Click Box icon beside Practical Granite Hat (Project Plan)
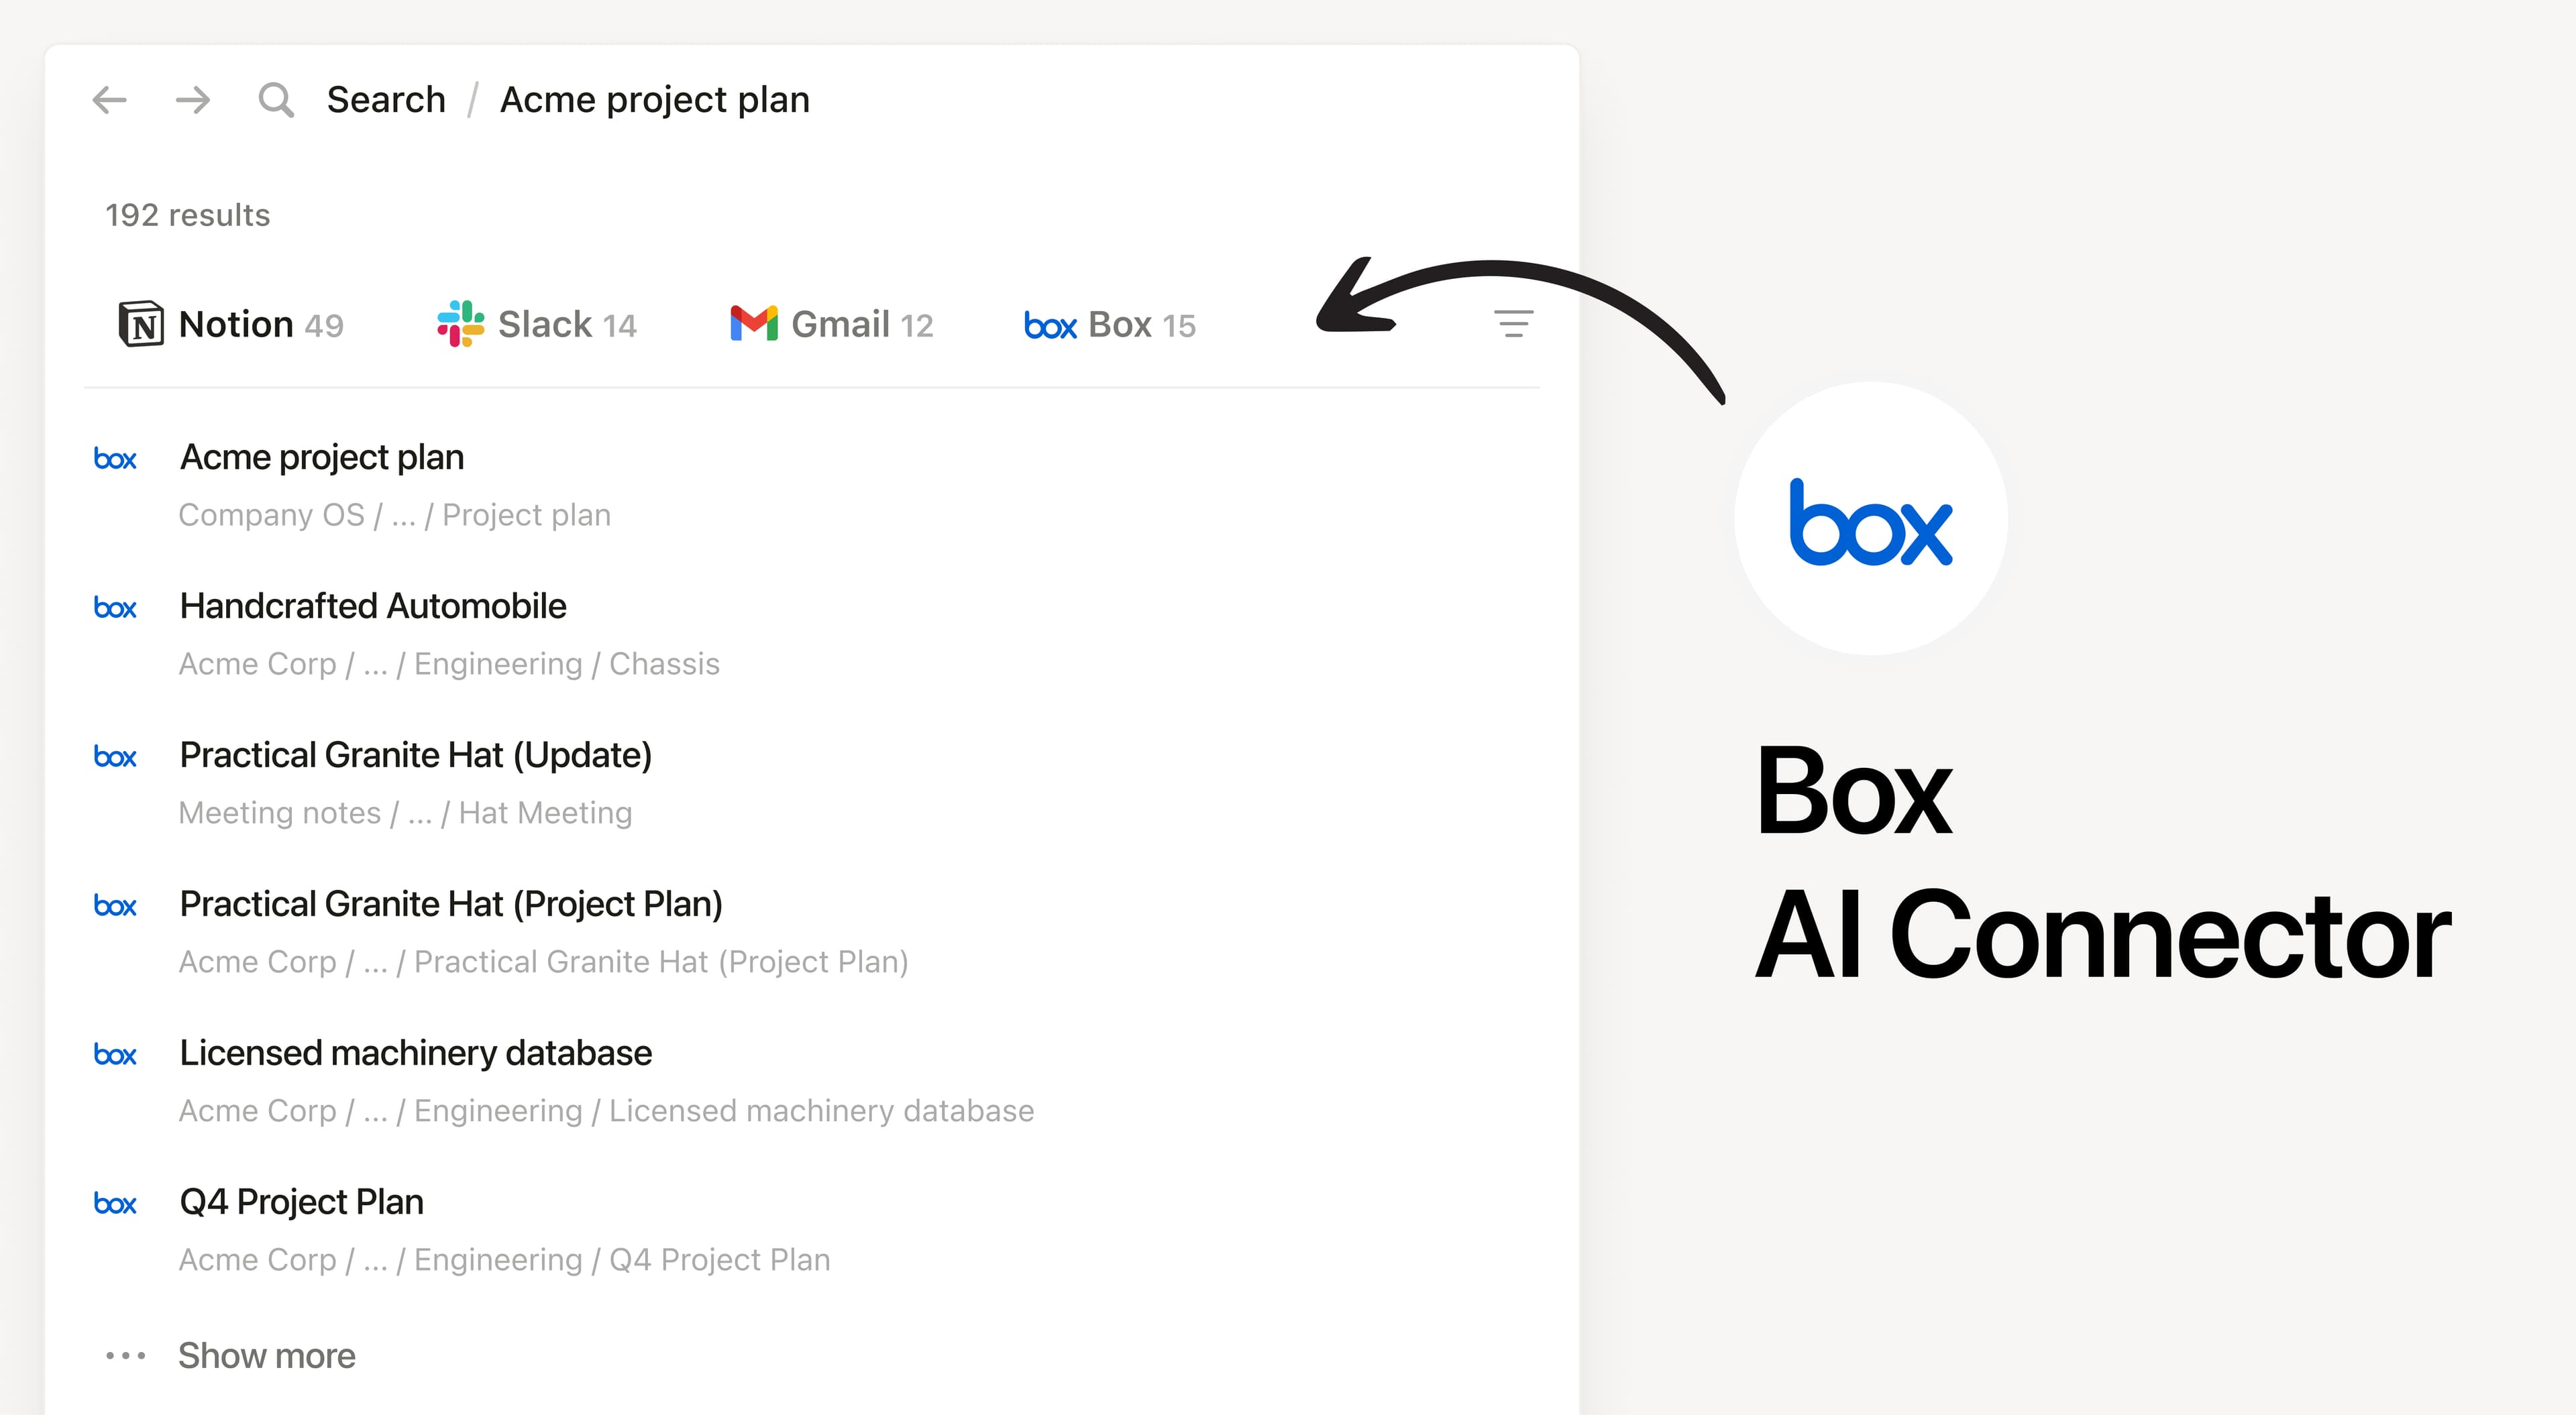2576x1415 pixels. coord(115,906)
